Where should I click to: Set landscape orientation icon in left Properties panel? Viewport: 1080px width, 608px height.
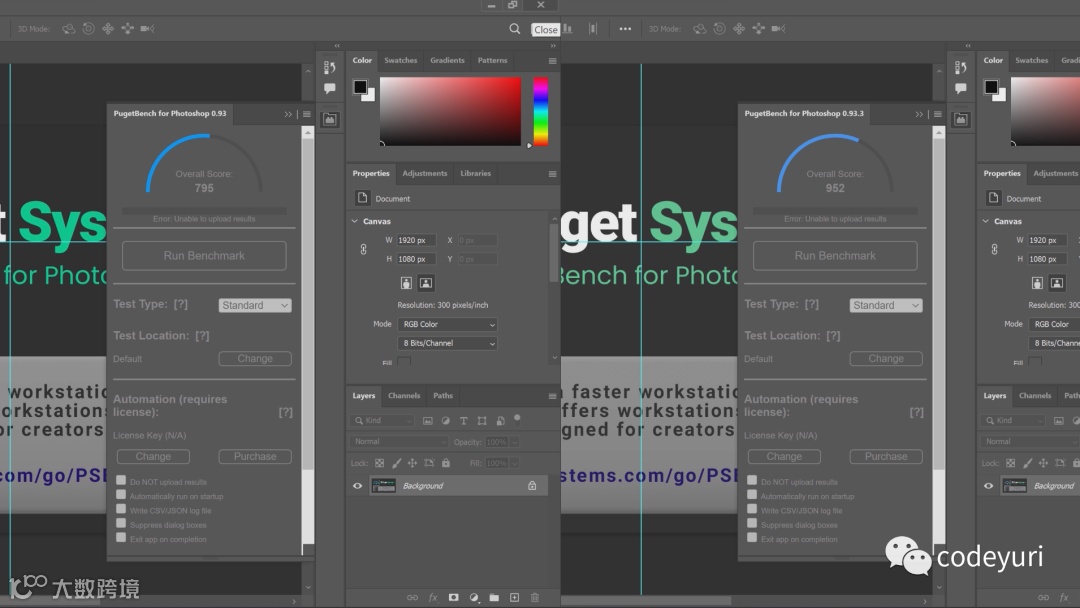point(426,283)
